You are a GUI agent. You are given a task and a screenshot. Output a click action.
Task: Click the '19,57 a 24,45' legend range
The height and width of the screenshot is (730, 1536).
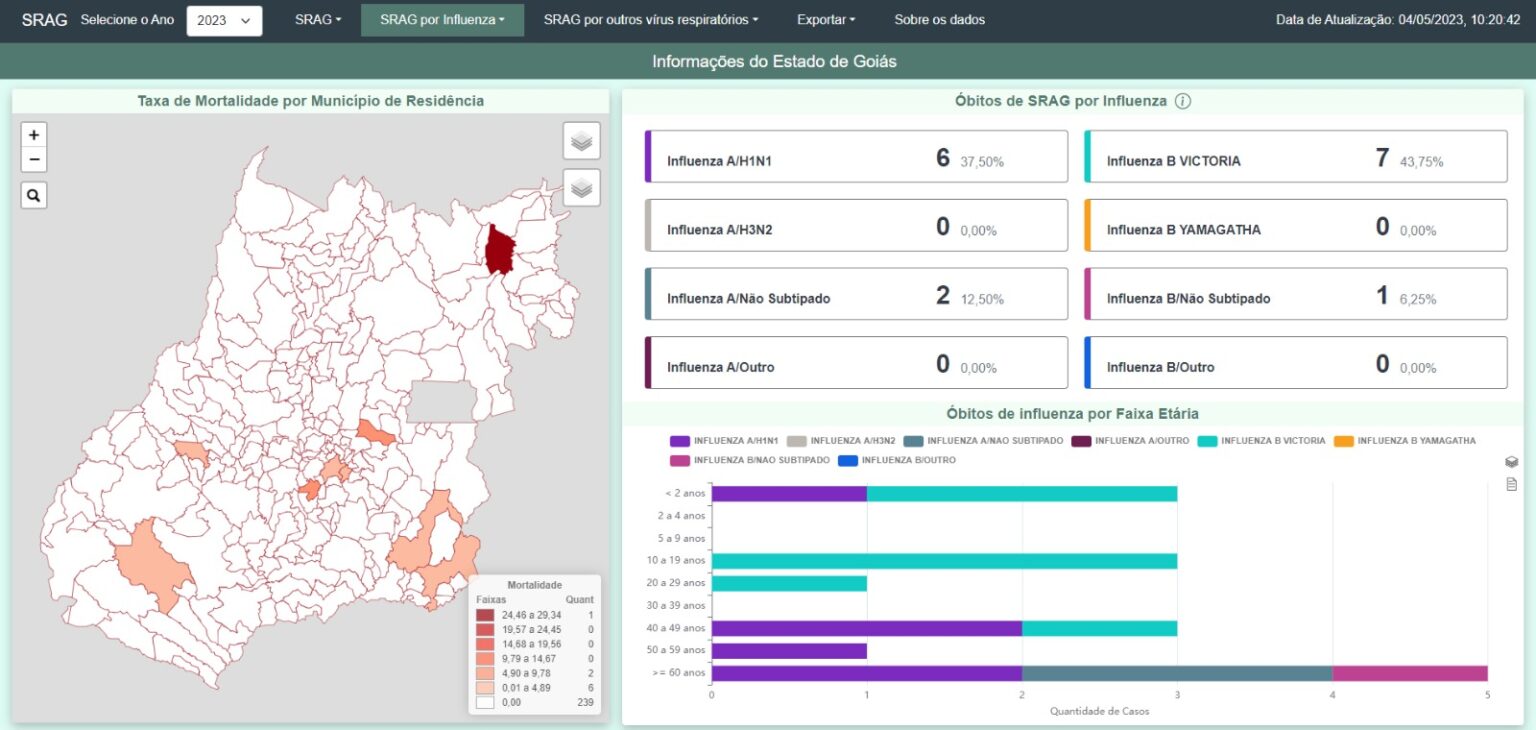(x=532, y=630)
